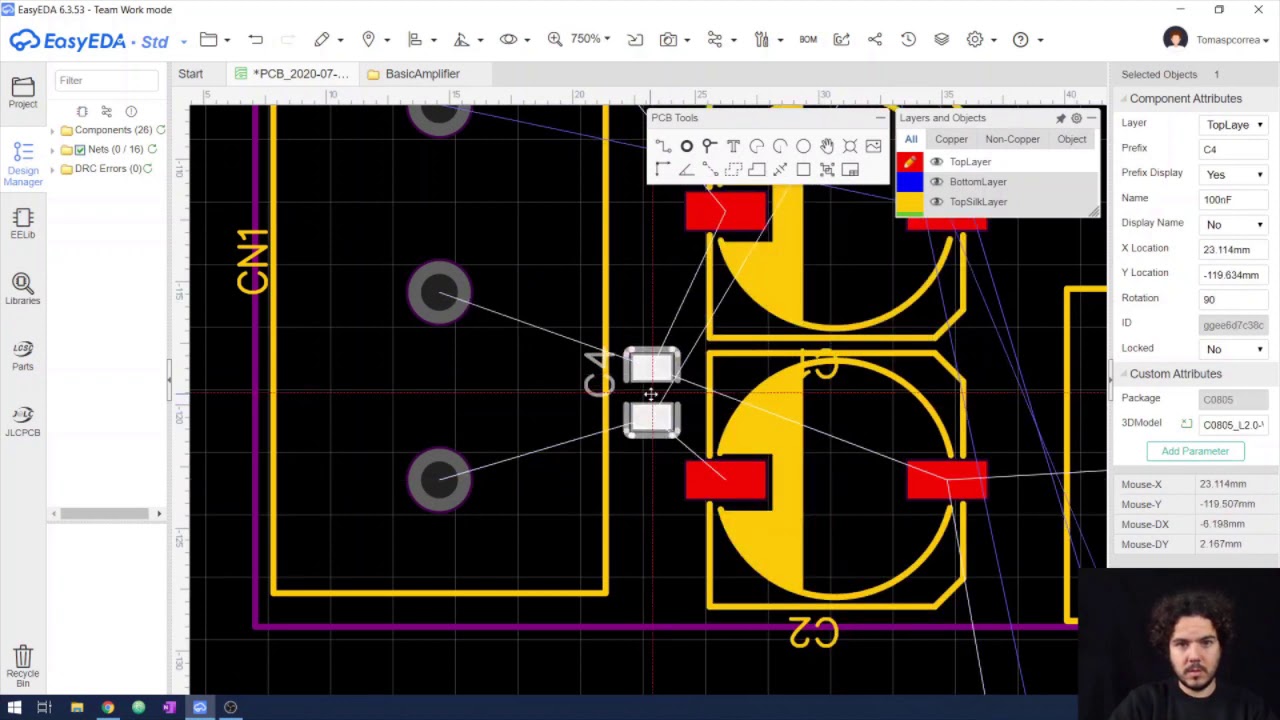This screenshot has width=1280, height=720.
Task: Select the Group/Ungroup tool in PCB Tools
Action: pos(827,170)
